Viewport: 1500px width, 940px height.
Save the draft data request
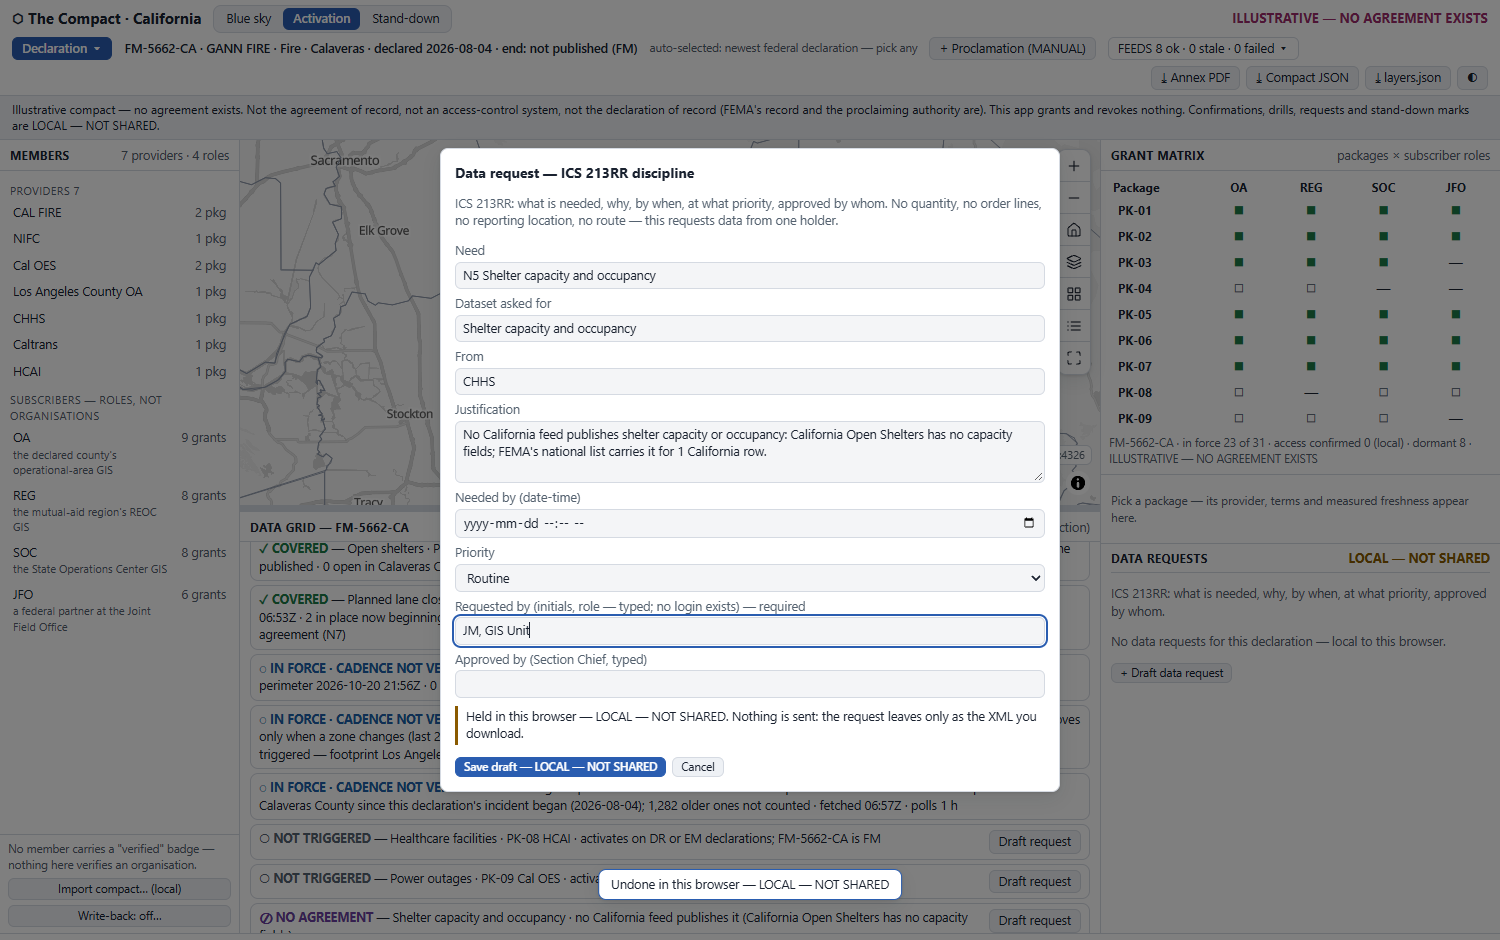tap(560, 767)
